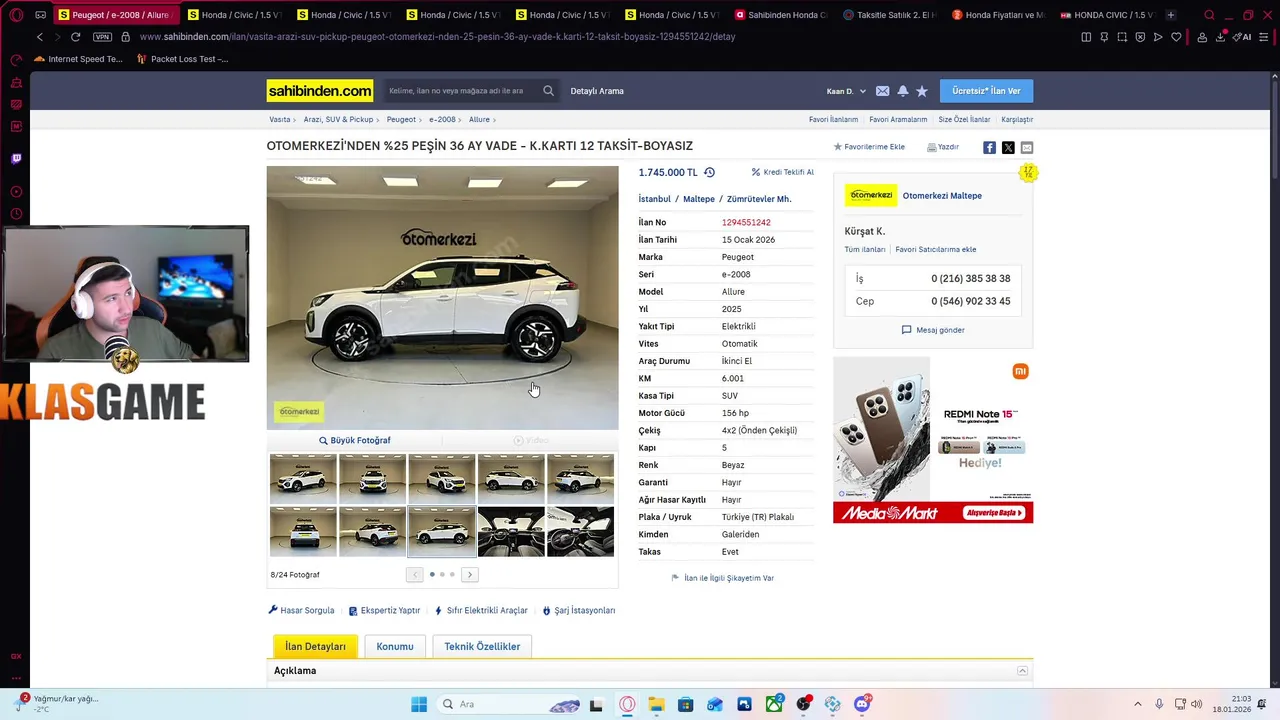The image size is (1280, 720).
Task: Click the second pagination dot under thumbnails
Action: pyautogui.click(x=442, y=574)
